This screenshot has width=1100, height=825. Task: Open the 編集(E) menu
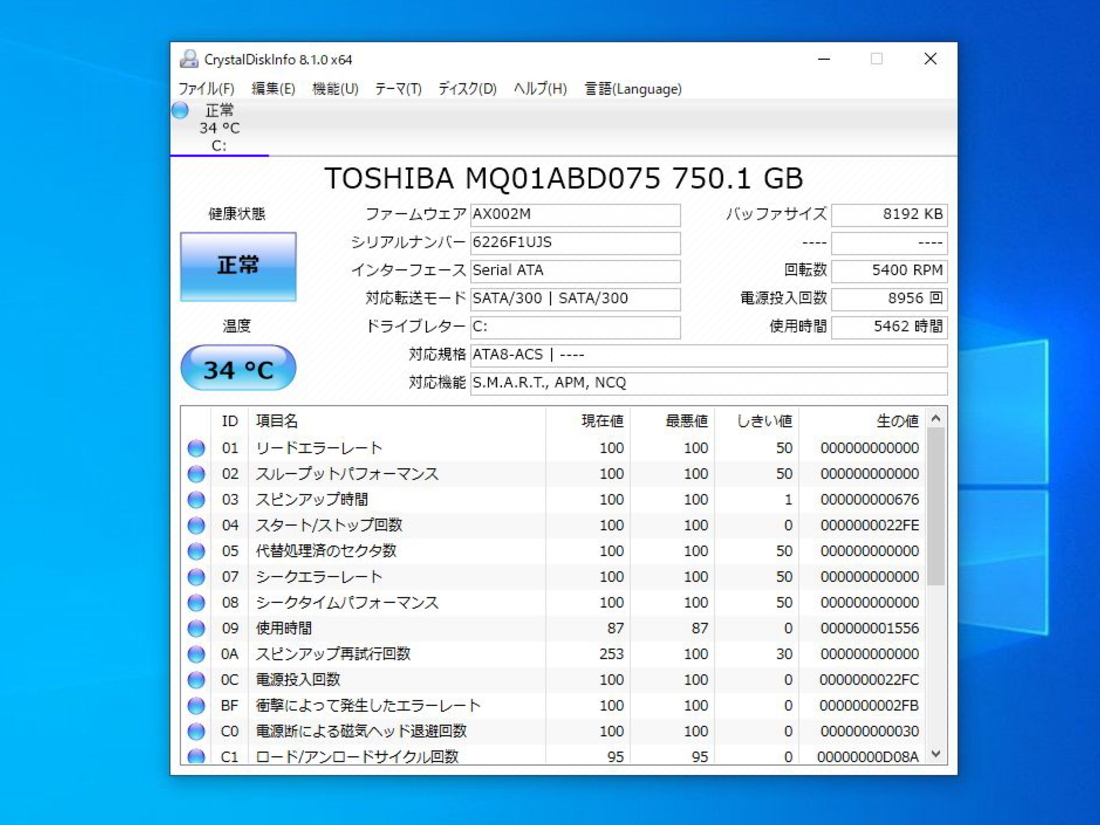[x=273, y=89]
